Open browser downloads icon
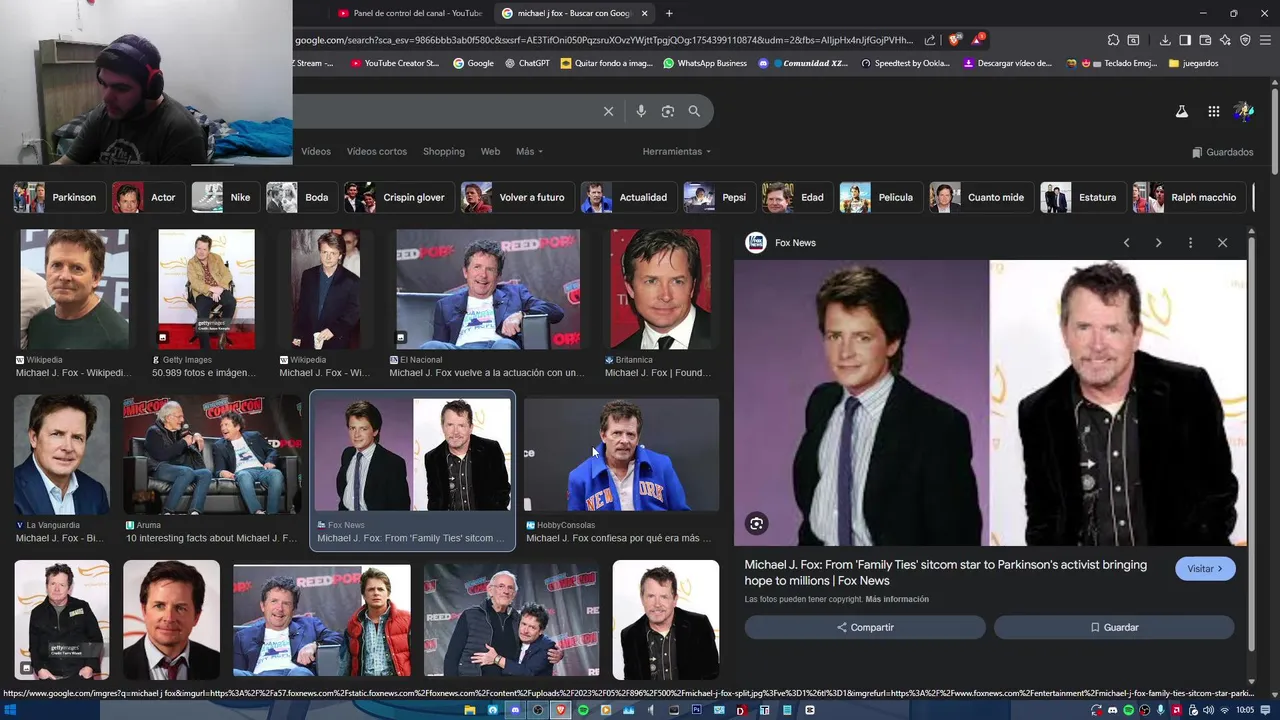Viewport: 1280px width, 720px height. pos(1165,40)
